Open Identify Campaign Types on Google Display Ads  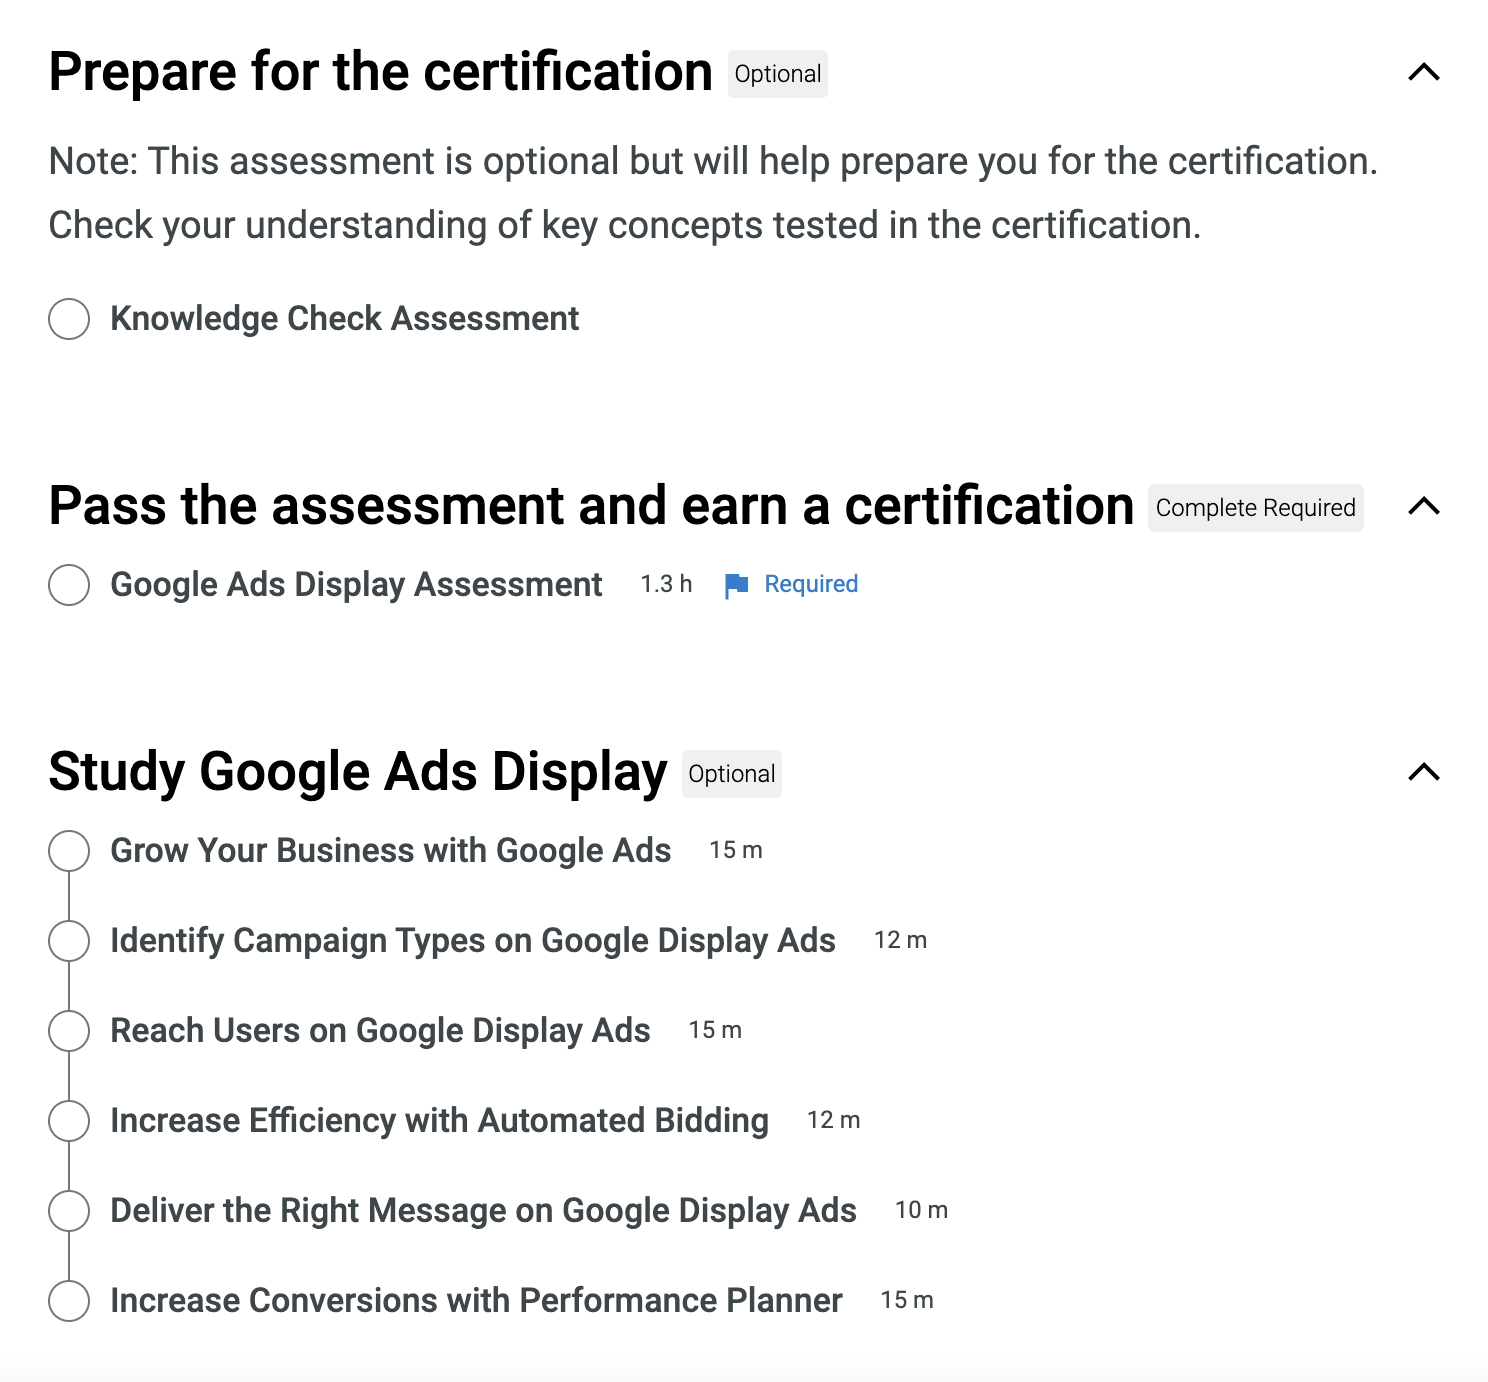[472, 941]
